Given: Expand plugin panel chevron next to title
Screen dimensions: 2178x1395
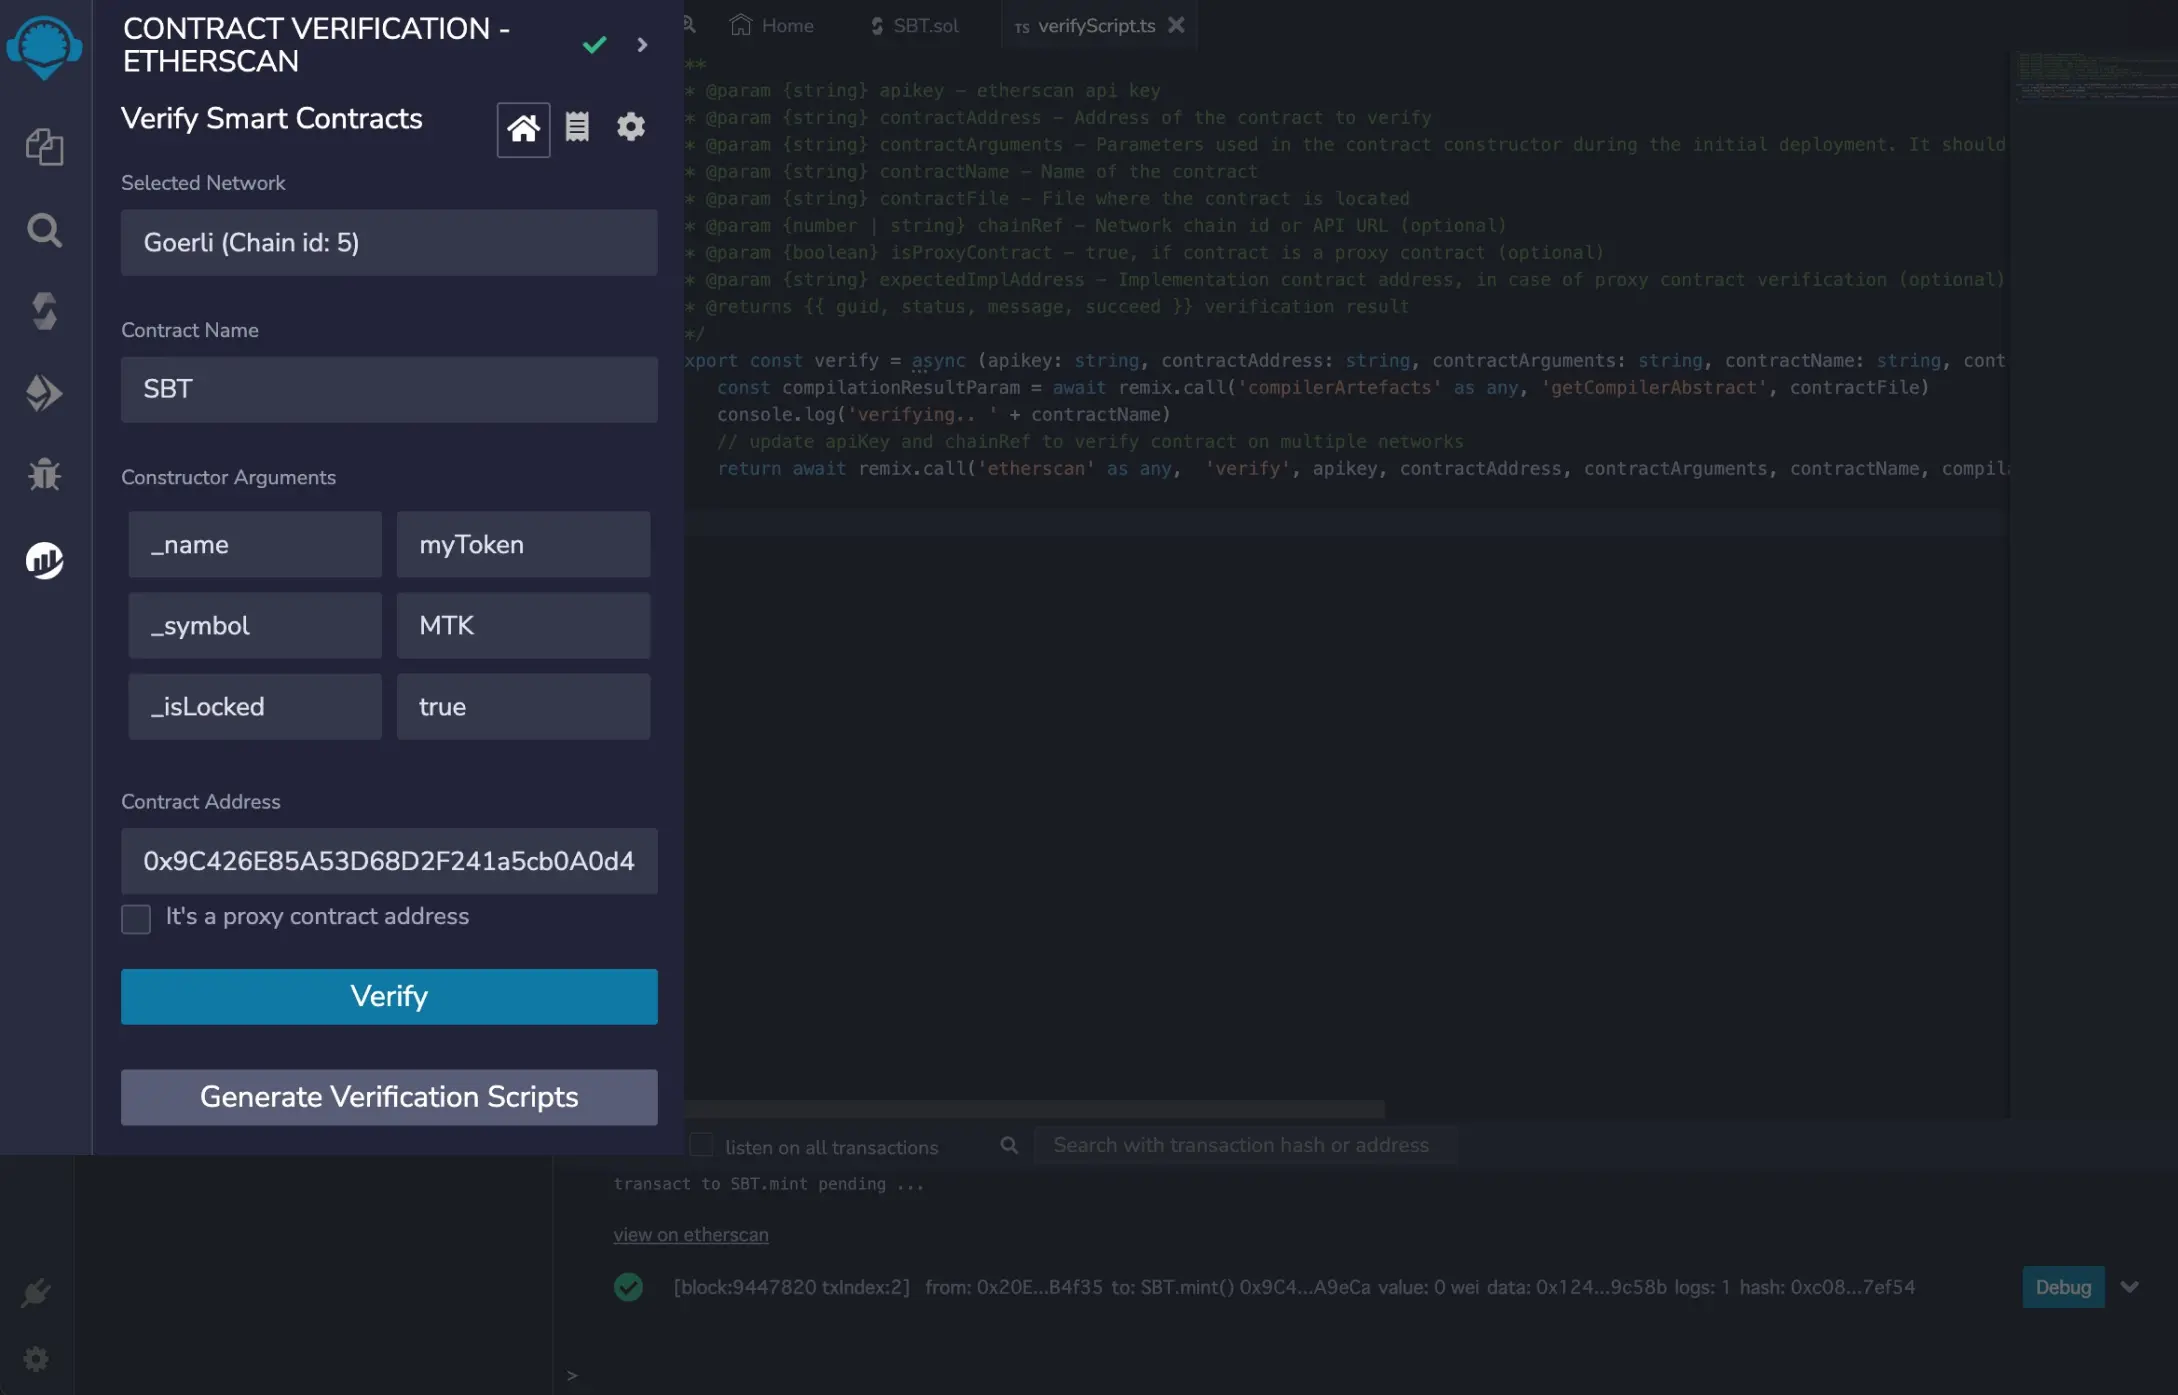Looking at the screenshot, I should click(642, 45).
